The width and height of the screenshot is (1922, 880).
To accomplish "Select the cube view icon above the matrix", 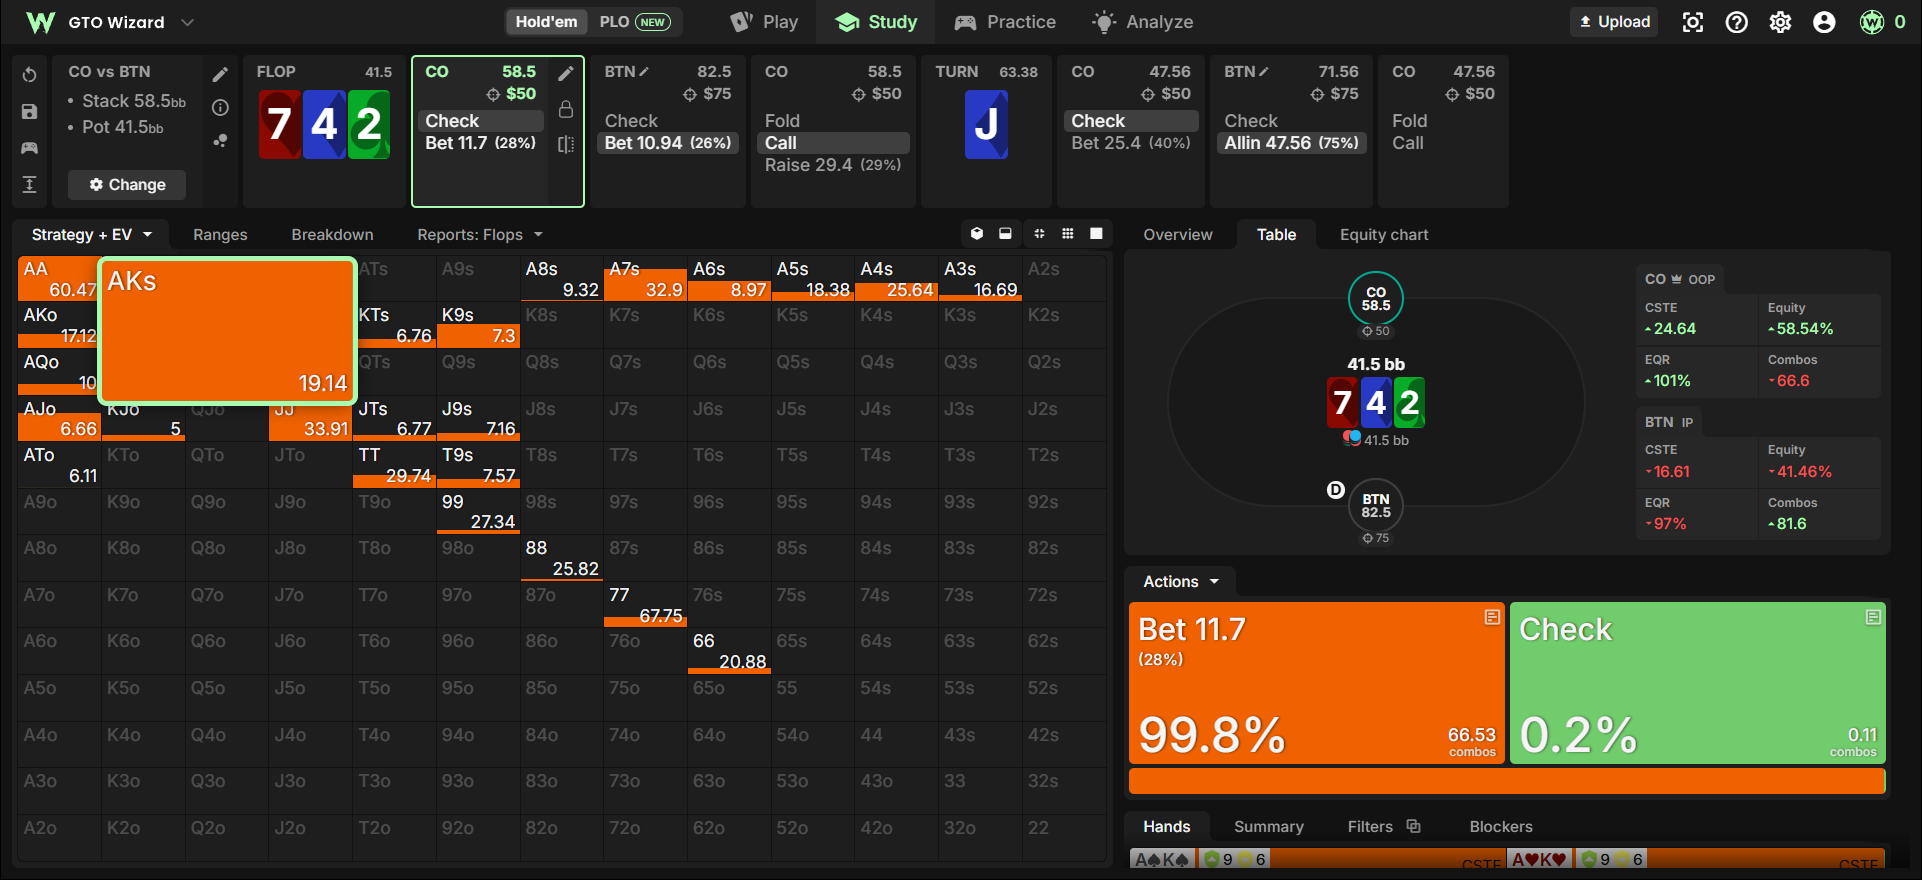I will click(x=977, y=233).
